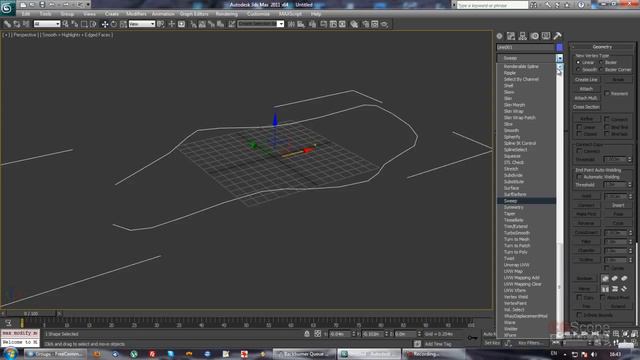
Task: Open the Edit menu
Action: point(26,14)
